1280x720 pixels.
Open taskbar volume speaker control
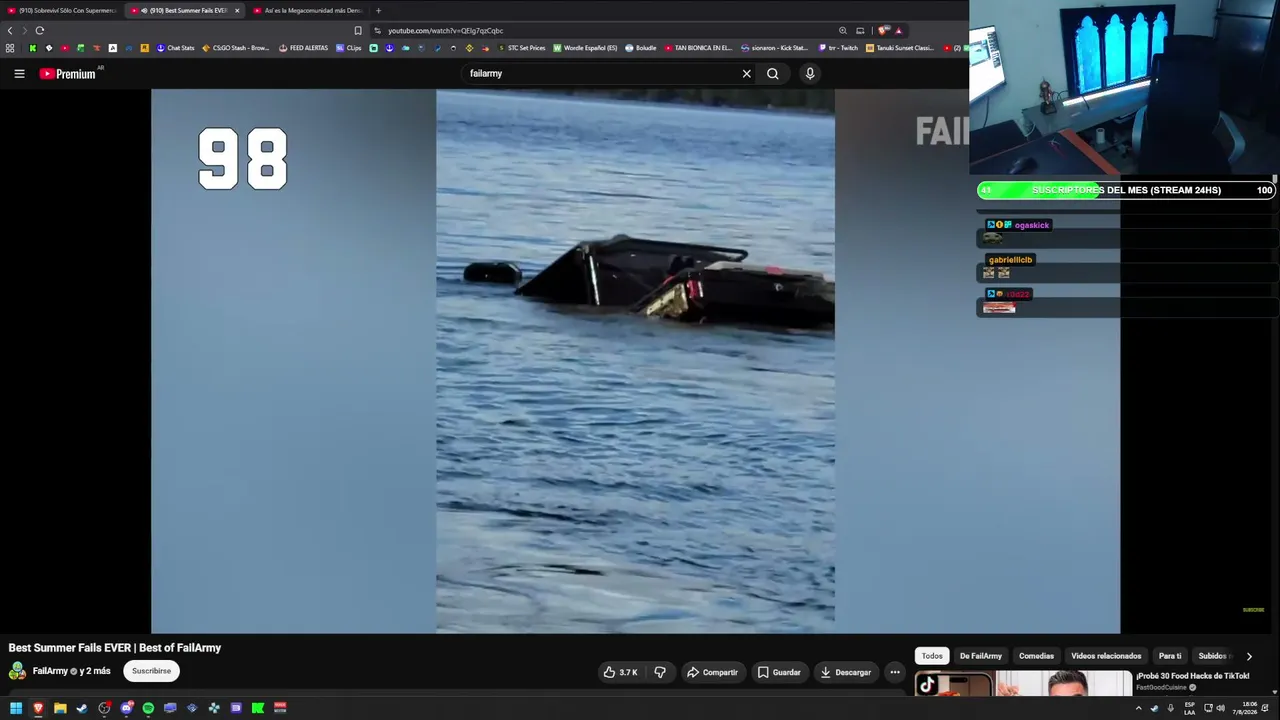[x=1220, y=708]
